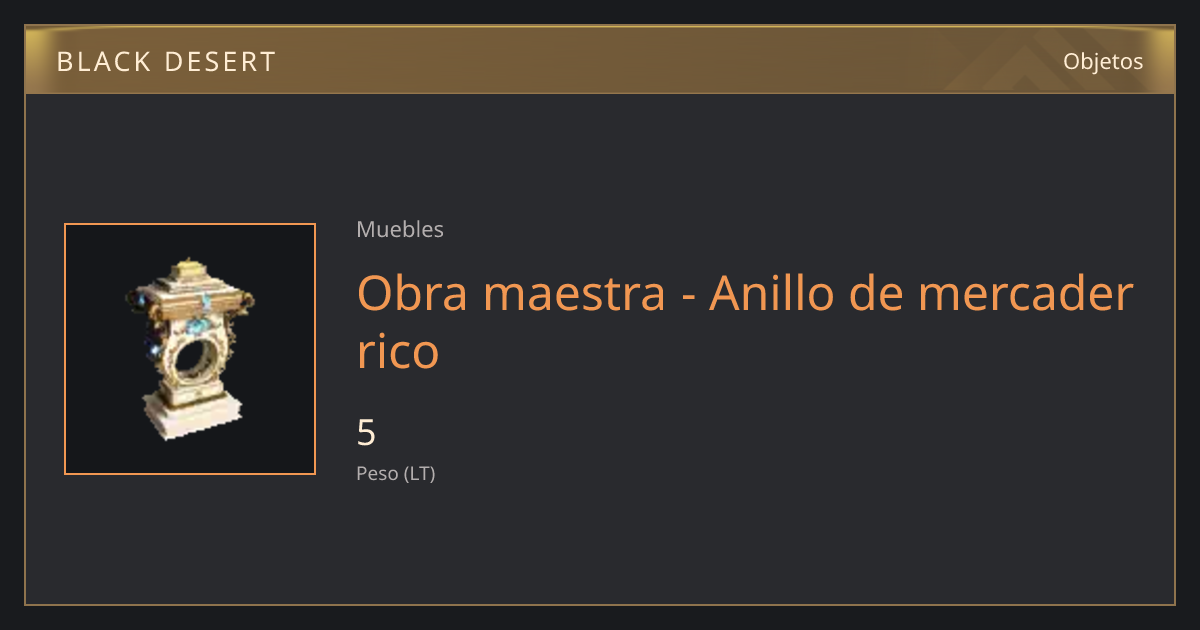Click the word mercader in the title
This screenshot has height=630, width=1200.
point(1027,294)
